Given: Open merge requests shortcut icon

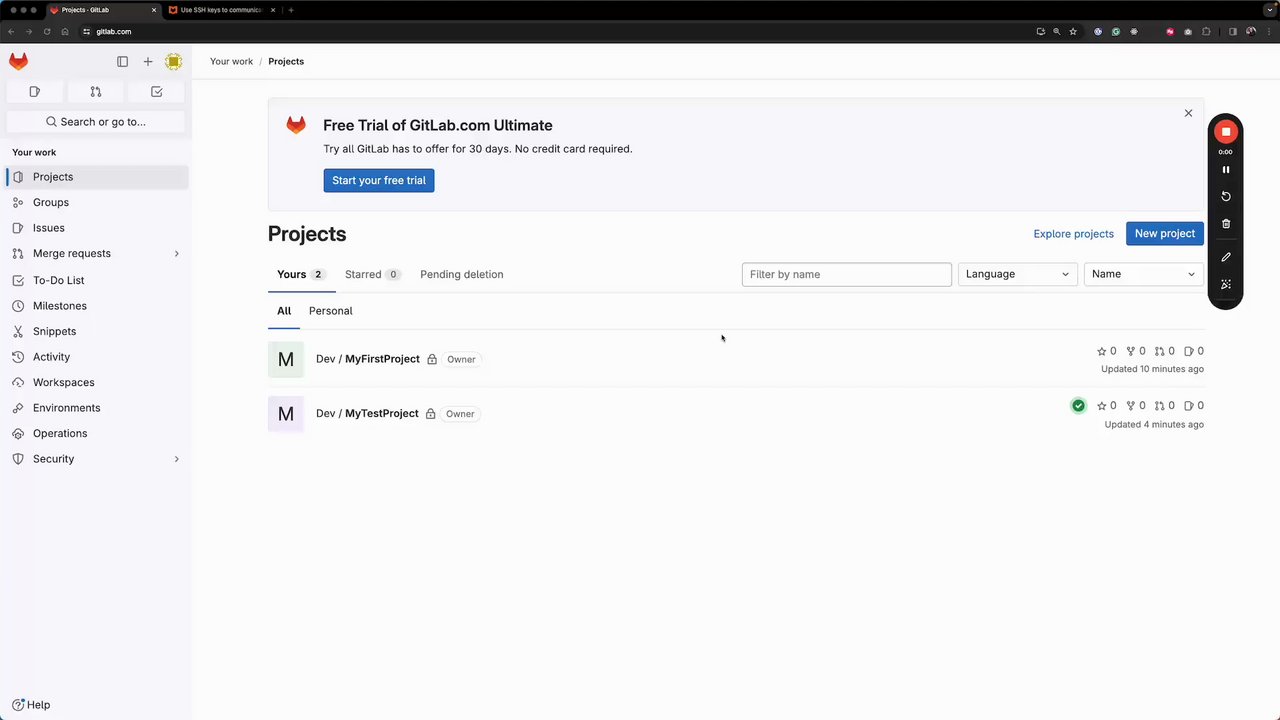Looking at the screenshot, I should coord(96,92).
